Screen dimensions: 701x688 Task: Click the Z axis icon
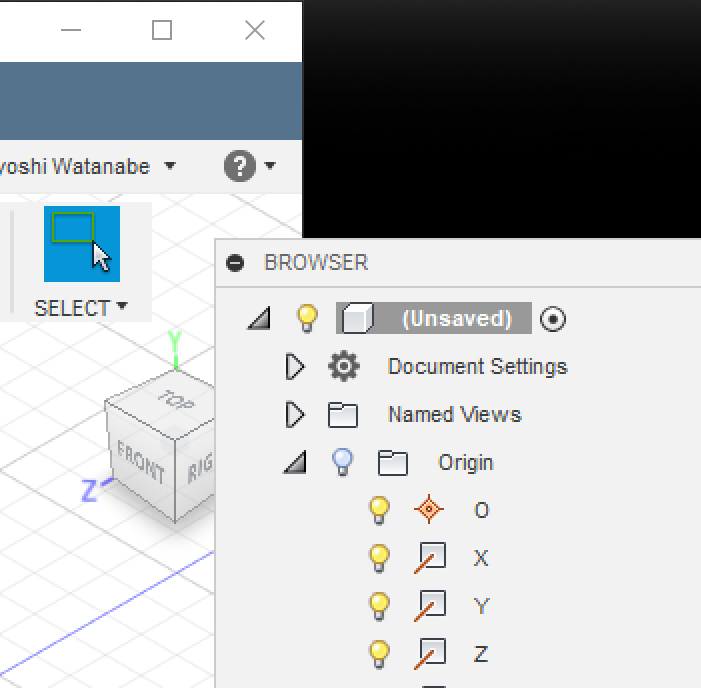point(430,654)
